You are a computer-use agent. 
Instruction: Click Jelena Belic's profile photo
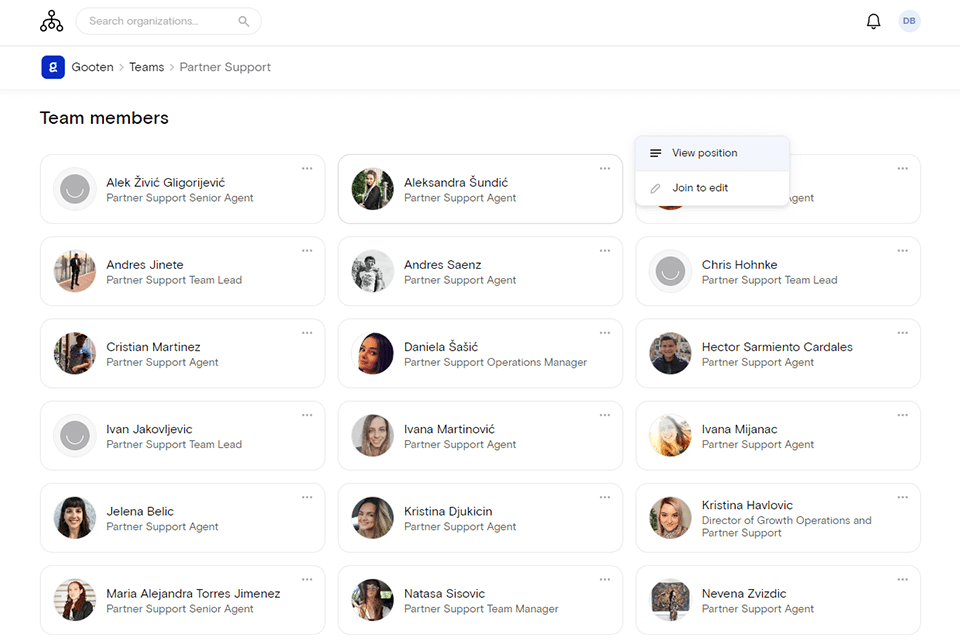coord(75,518)
